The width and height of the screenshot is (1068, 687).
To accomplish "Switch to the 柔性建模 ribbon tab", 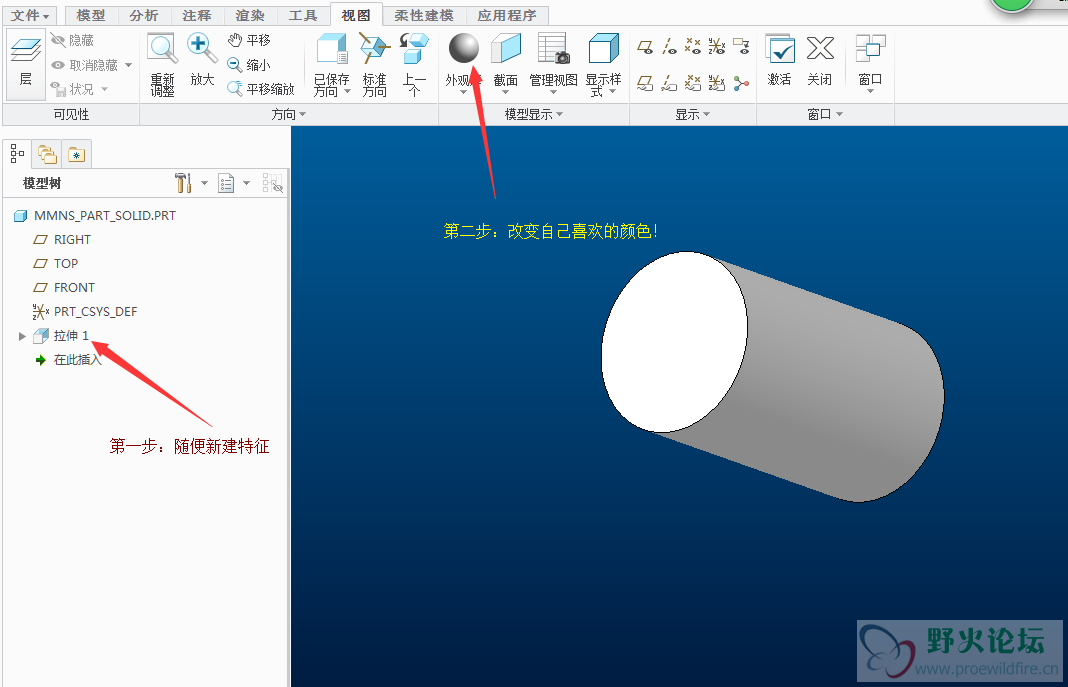I will point(424,15).
